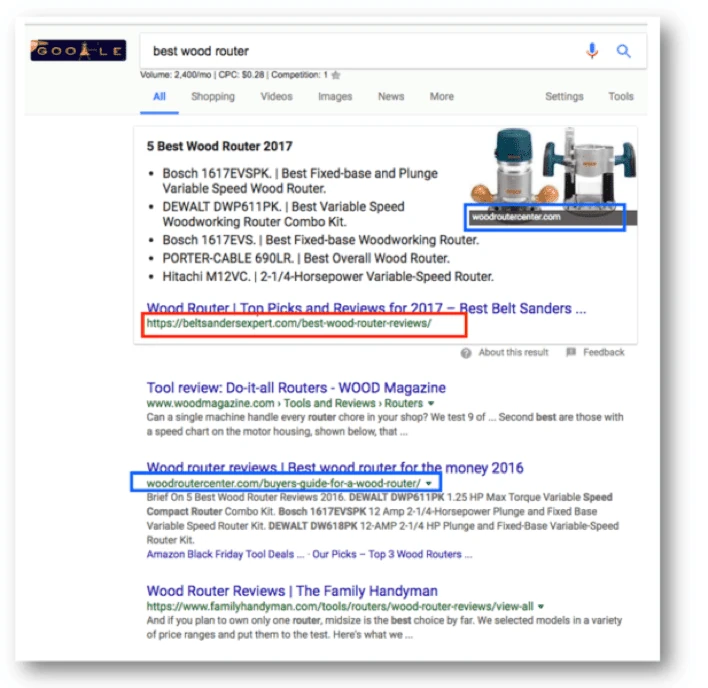Screen dimensions: 708x688
Task: Click the Feedback link
Action: 604,352
